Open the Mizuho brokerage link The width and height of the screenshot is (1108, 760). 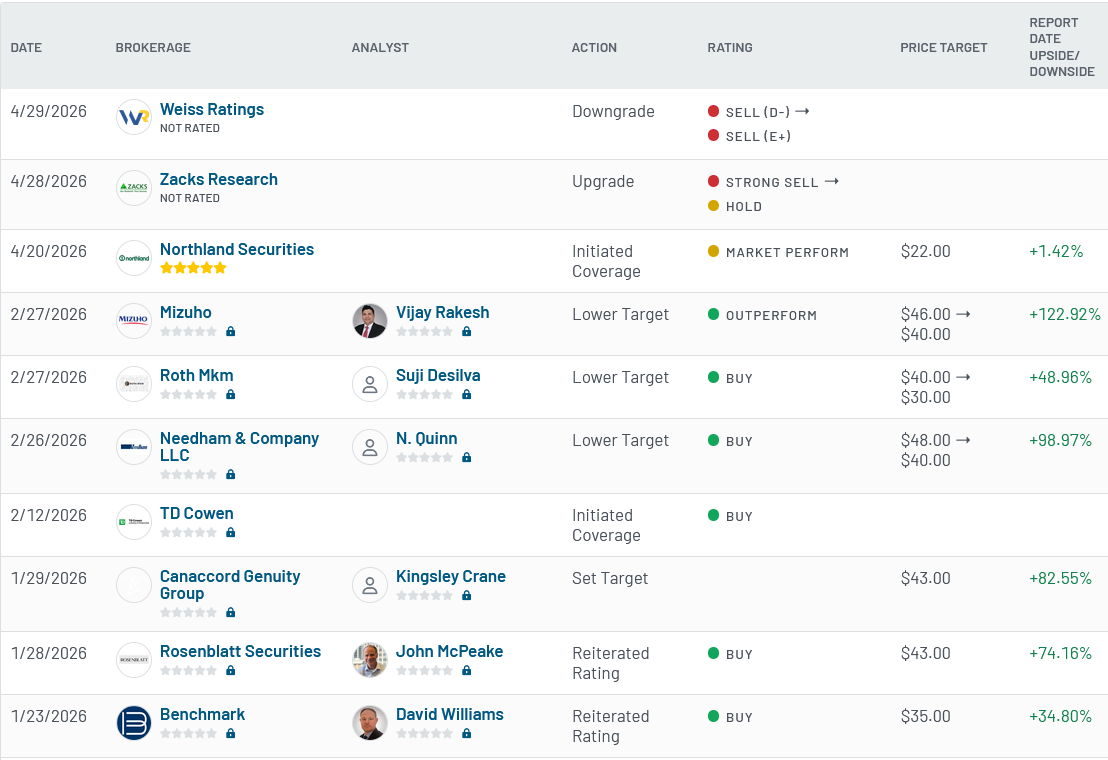[x=186, y=312]
